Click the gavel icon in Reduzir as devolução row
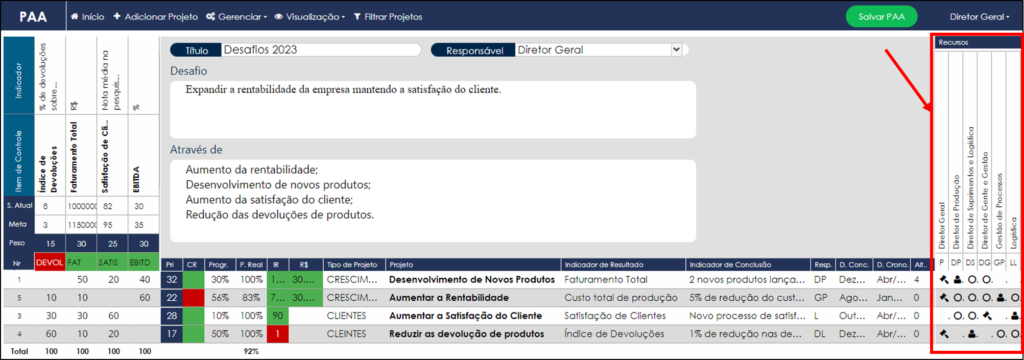This screenshot has height=360, width=1024. [944, 333]
